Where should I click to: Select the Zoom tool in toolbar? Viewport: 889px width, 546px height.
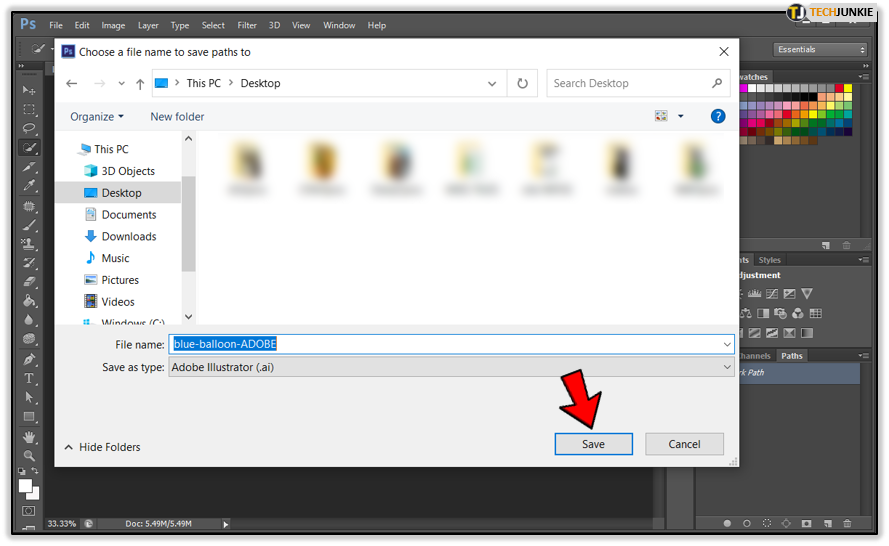pos(29,455)
